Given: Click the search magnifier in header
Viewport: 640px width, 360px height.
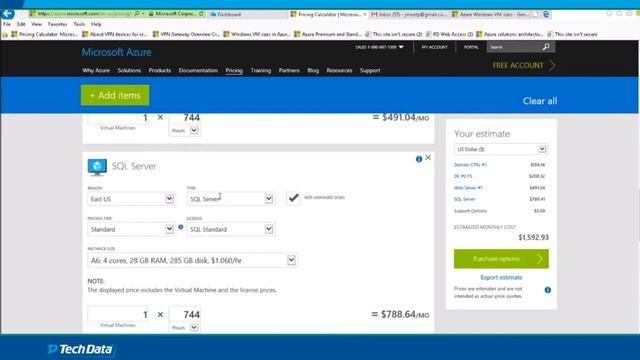Looking at the screenshot, I should point(546,47).
